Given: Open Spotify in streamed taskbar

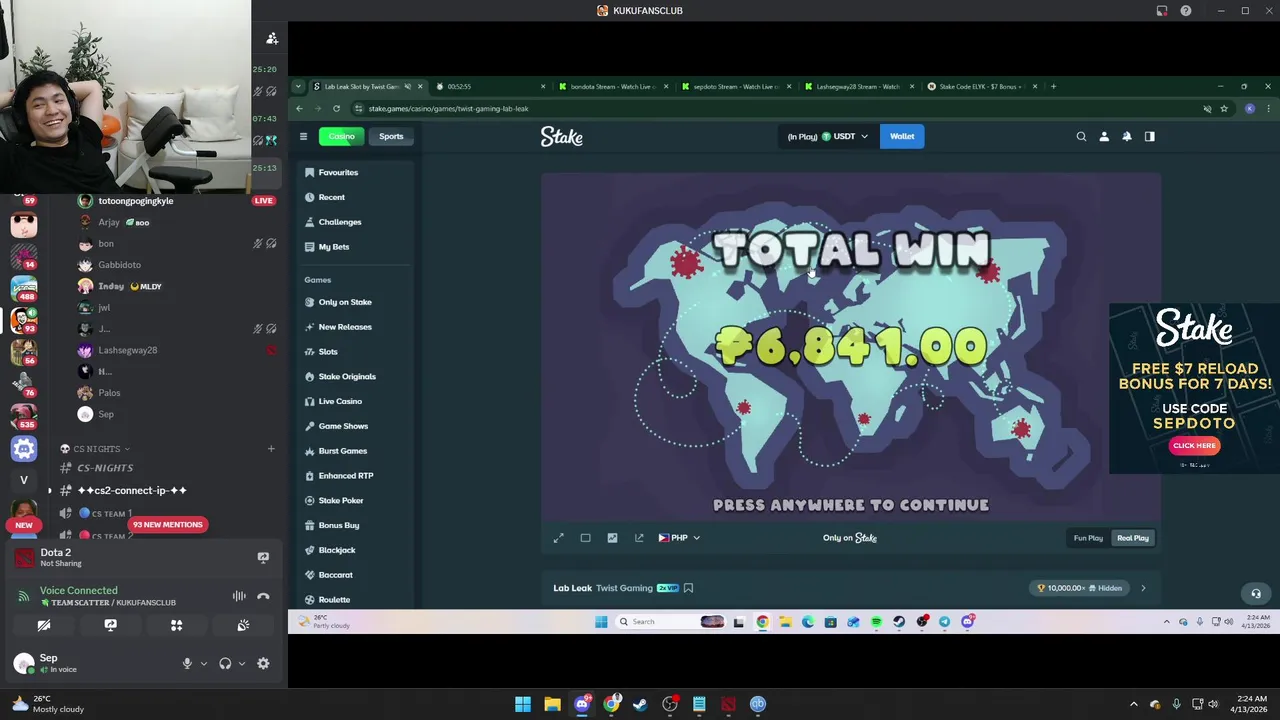Looking at the screenshot, I should 876,622.
